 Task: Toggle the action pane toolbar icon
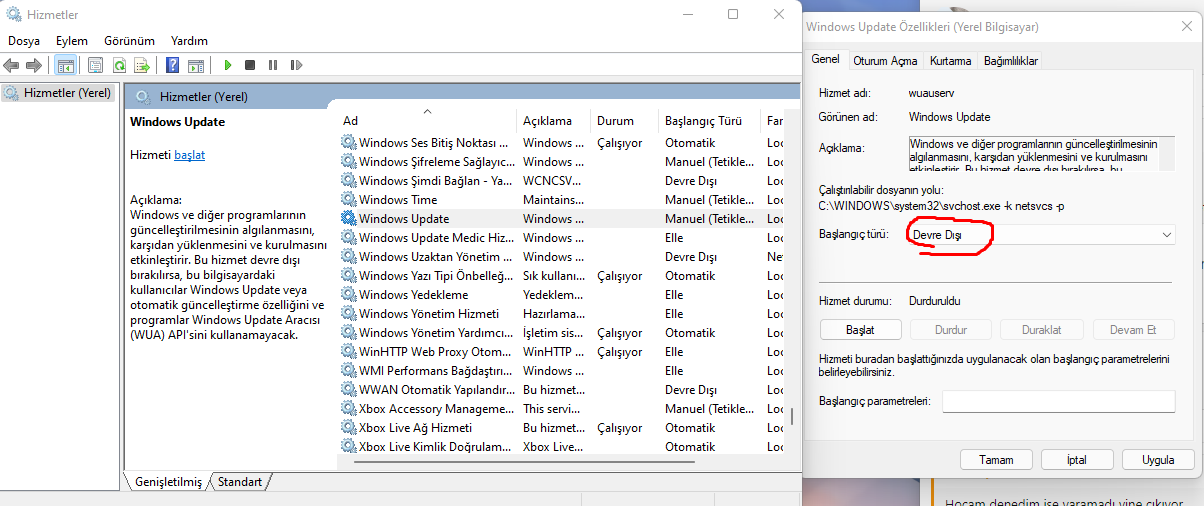(195, 65)
